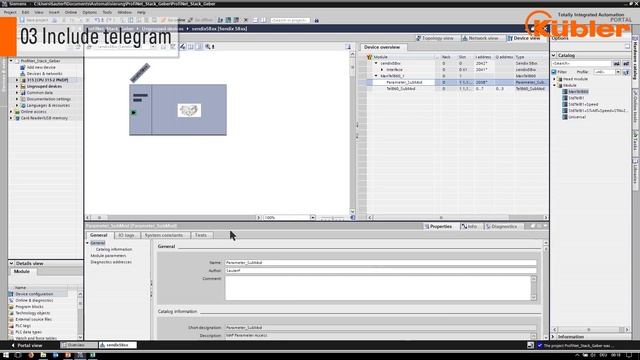Click the Device configuration icon in Details view
The image size is (640, 360).
(x=11, y=294)
